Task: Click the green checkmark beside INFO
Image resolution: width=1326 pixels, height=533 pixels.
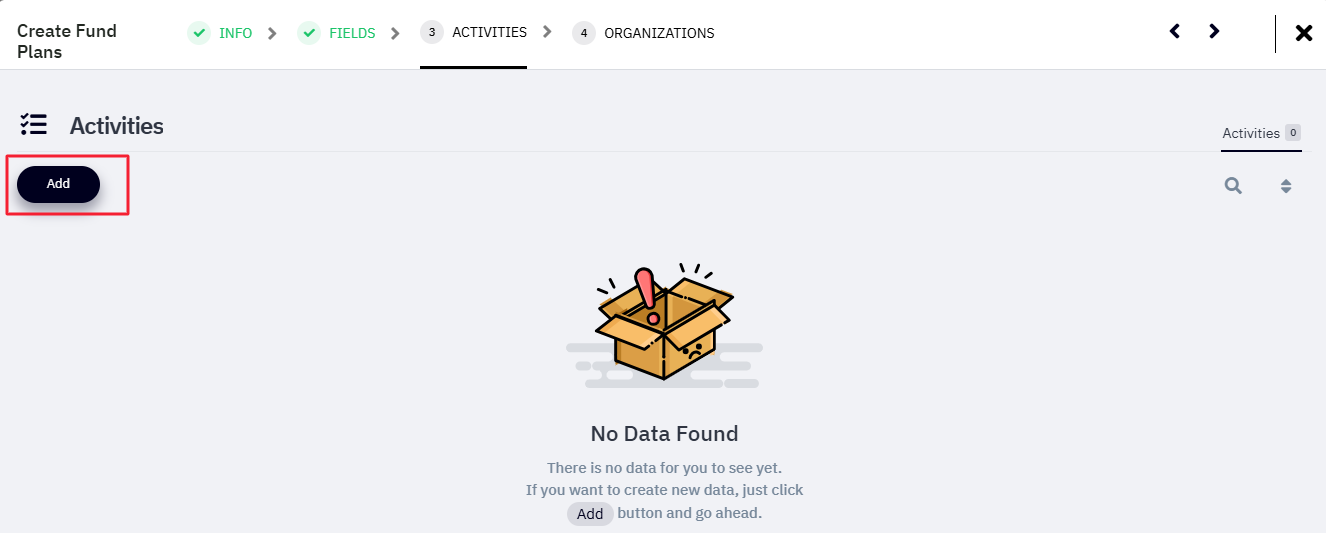Action: [x=199, y=33]
